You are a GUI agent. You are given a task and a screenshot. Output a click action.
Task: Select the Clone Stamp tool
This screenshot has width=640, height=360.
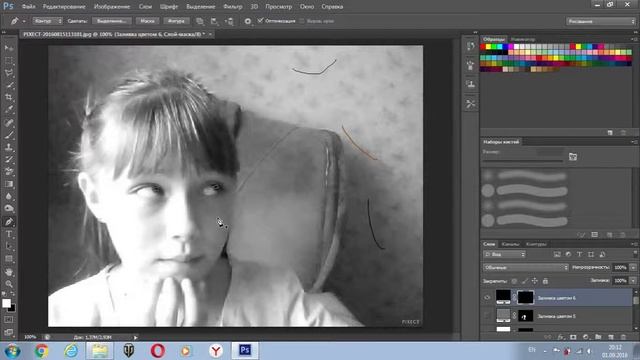click(x=9, y=147)
